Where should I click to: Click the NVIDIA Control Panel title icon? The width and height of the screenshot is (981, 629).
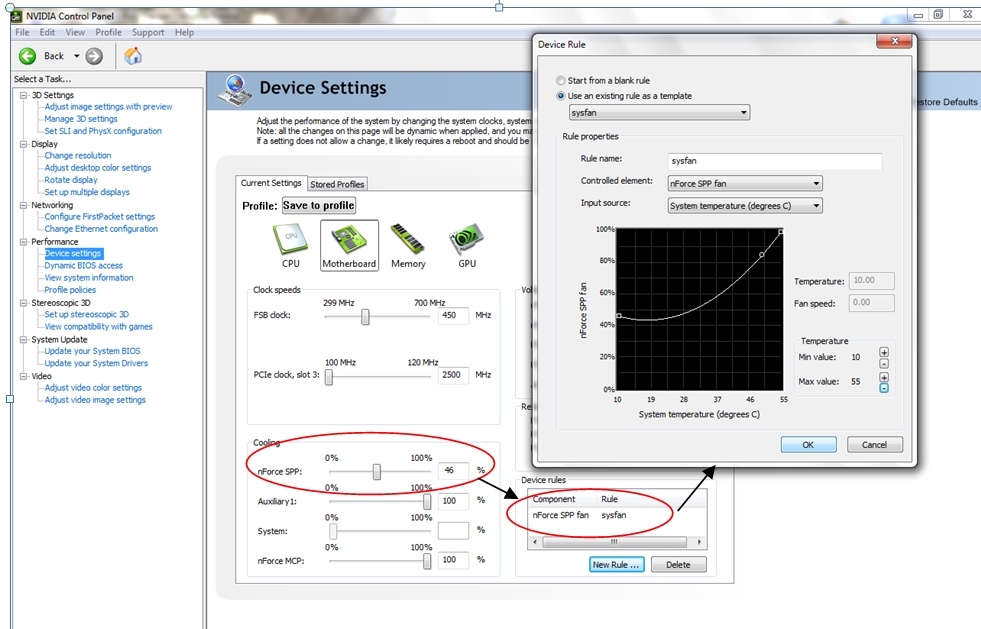click(17, 16)
